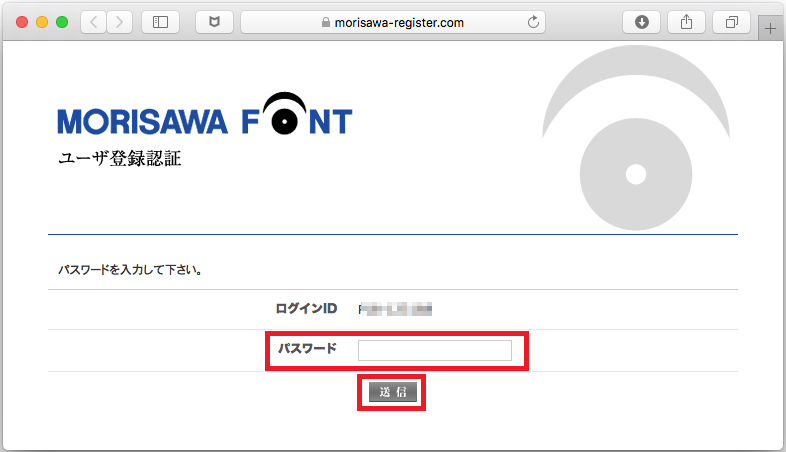Reload the morisawa-register.com page
This screenshot has height=452, width=786.
pyautogui.click(x=533, y=22)
